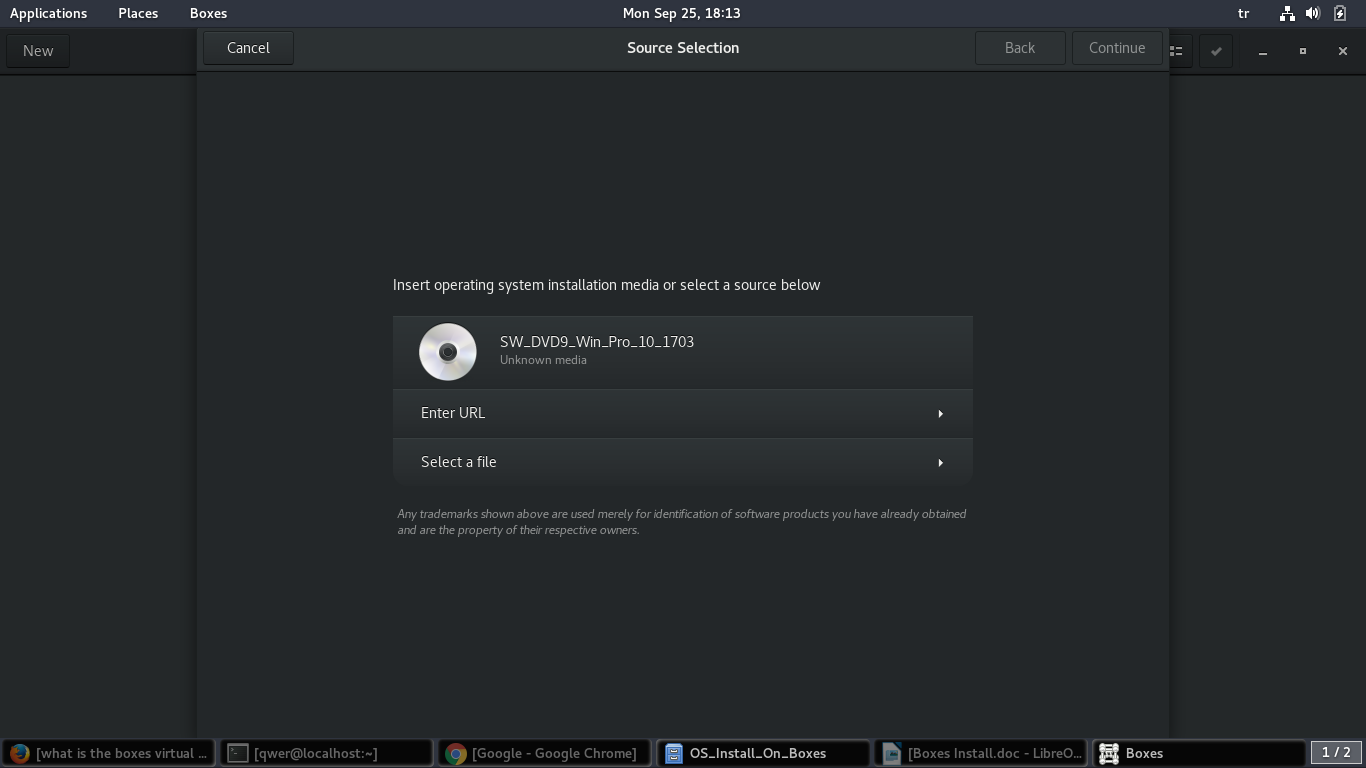This screenshot has height=768, width=1366.
Task: Switch to the qwer@localhost terminal window
Action: click(x=327, y=753)
